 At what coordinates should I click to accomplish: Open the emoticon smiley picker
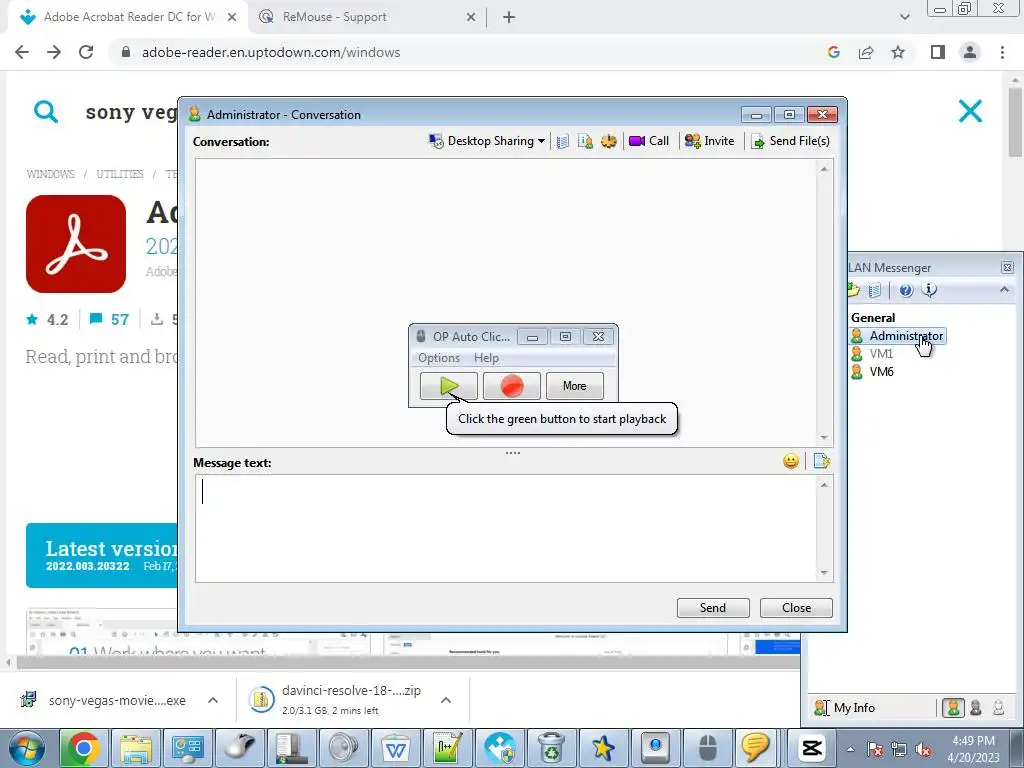tap(791, 462)
